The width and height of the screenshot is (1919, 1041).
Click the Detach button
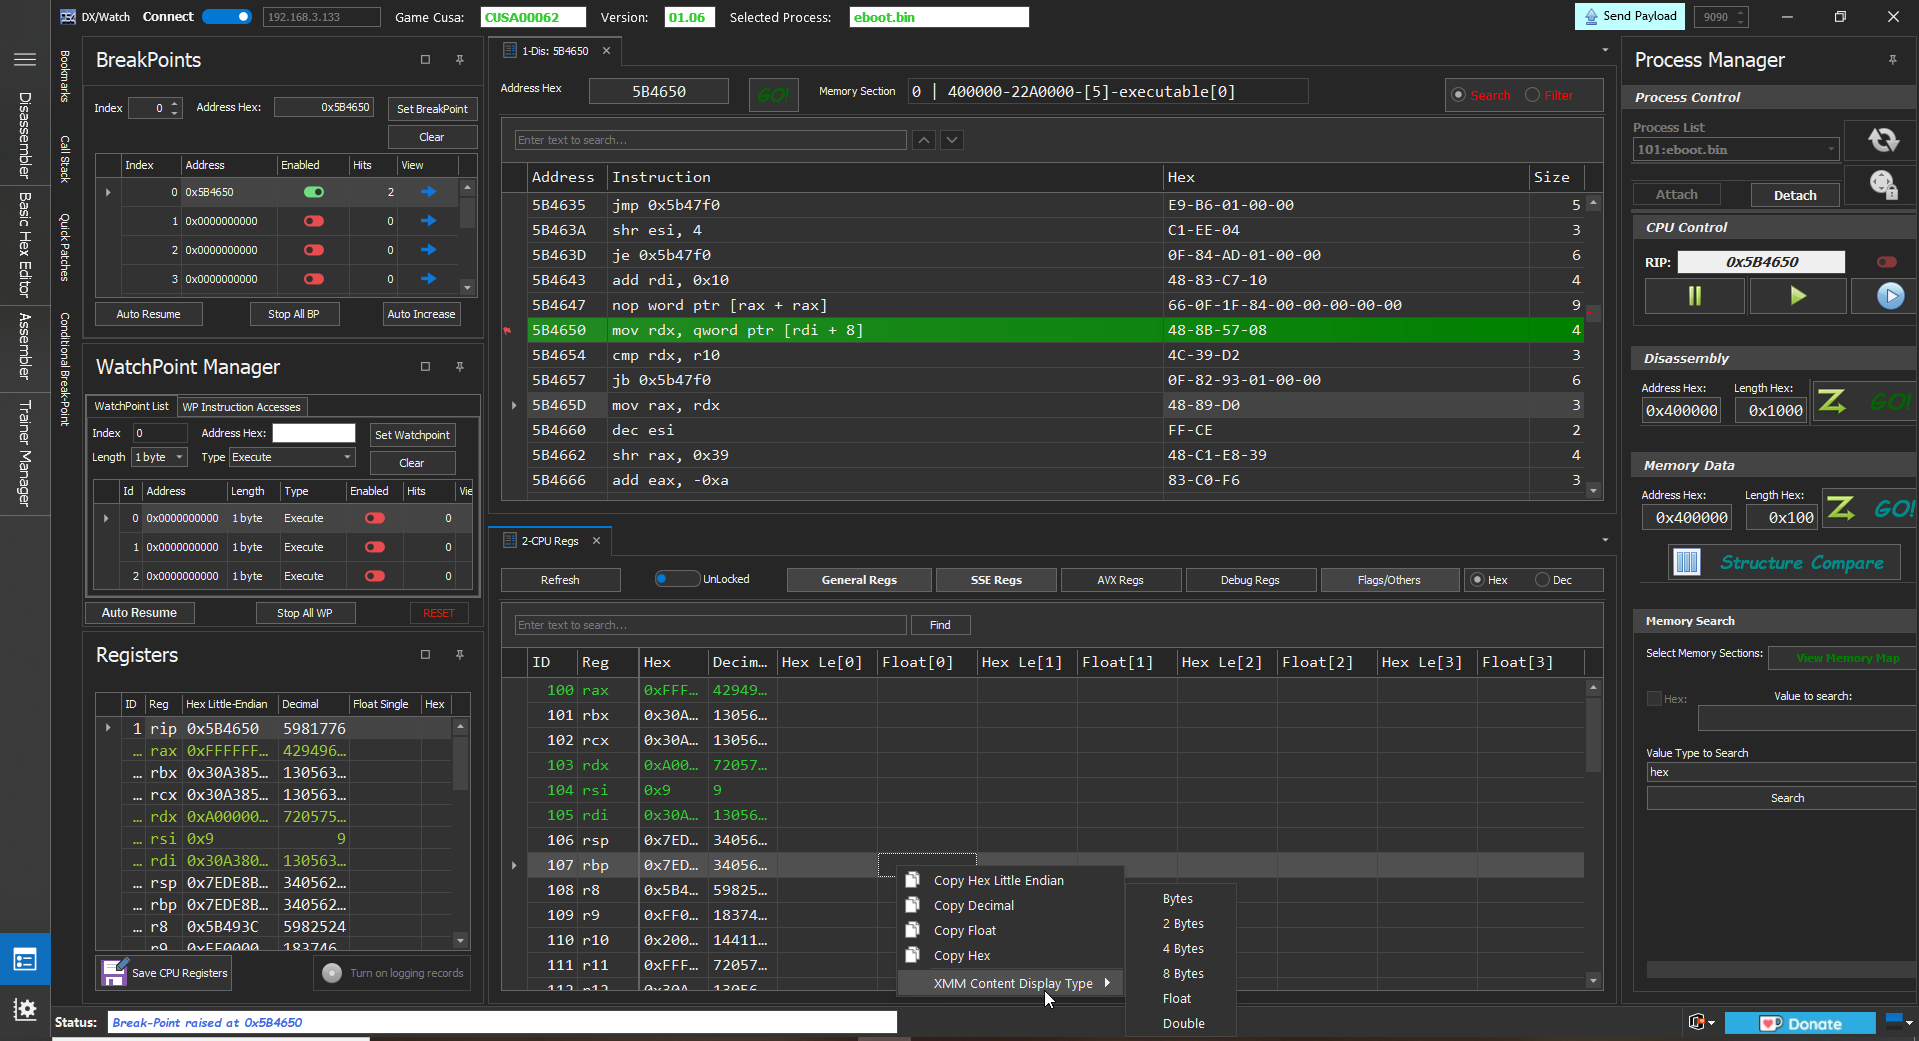1795,195
